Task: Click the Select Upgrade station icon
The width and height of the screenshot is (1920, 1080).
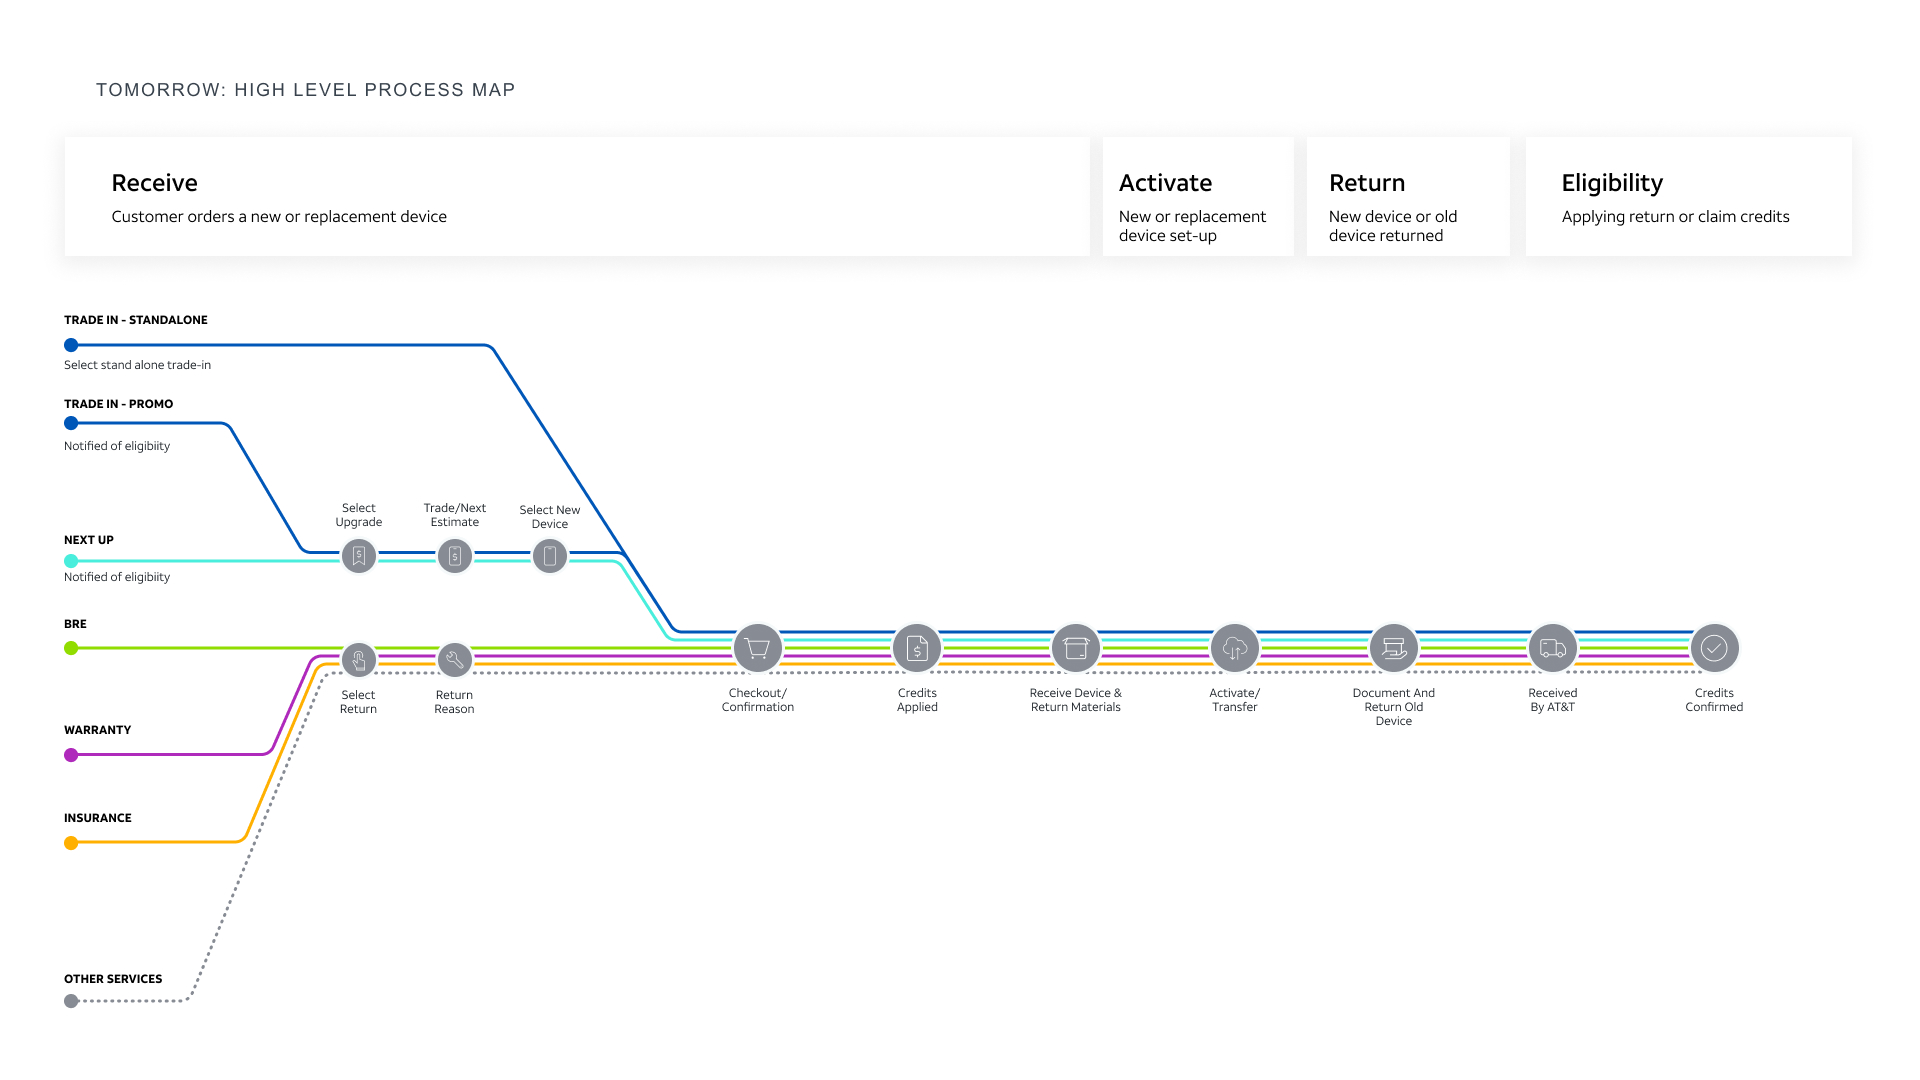Action: 359,556
